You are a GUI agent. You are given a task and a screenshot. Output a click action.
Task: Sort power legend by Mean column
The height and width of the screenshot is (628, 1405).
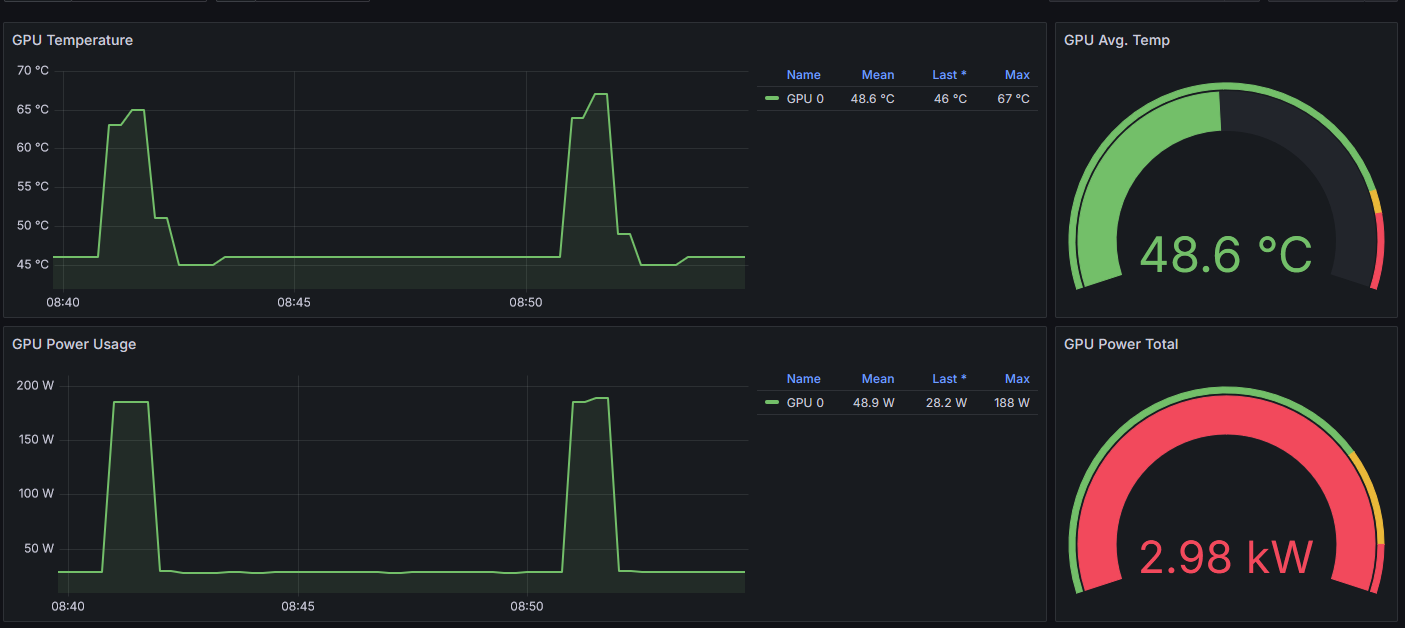[878, 378]
